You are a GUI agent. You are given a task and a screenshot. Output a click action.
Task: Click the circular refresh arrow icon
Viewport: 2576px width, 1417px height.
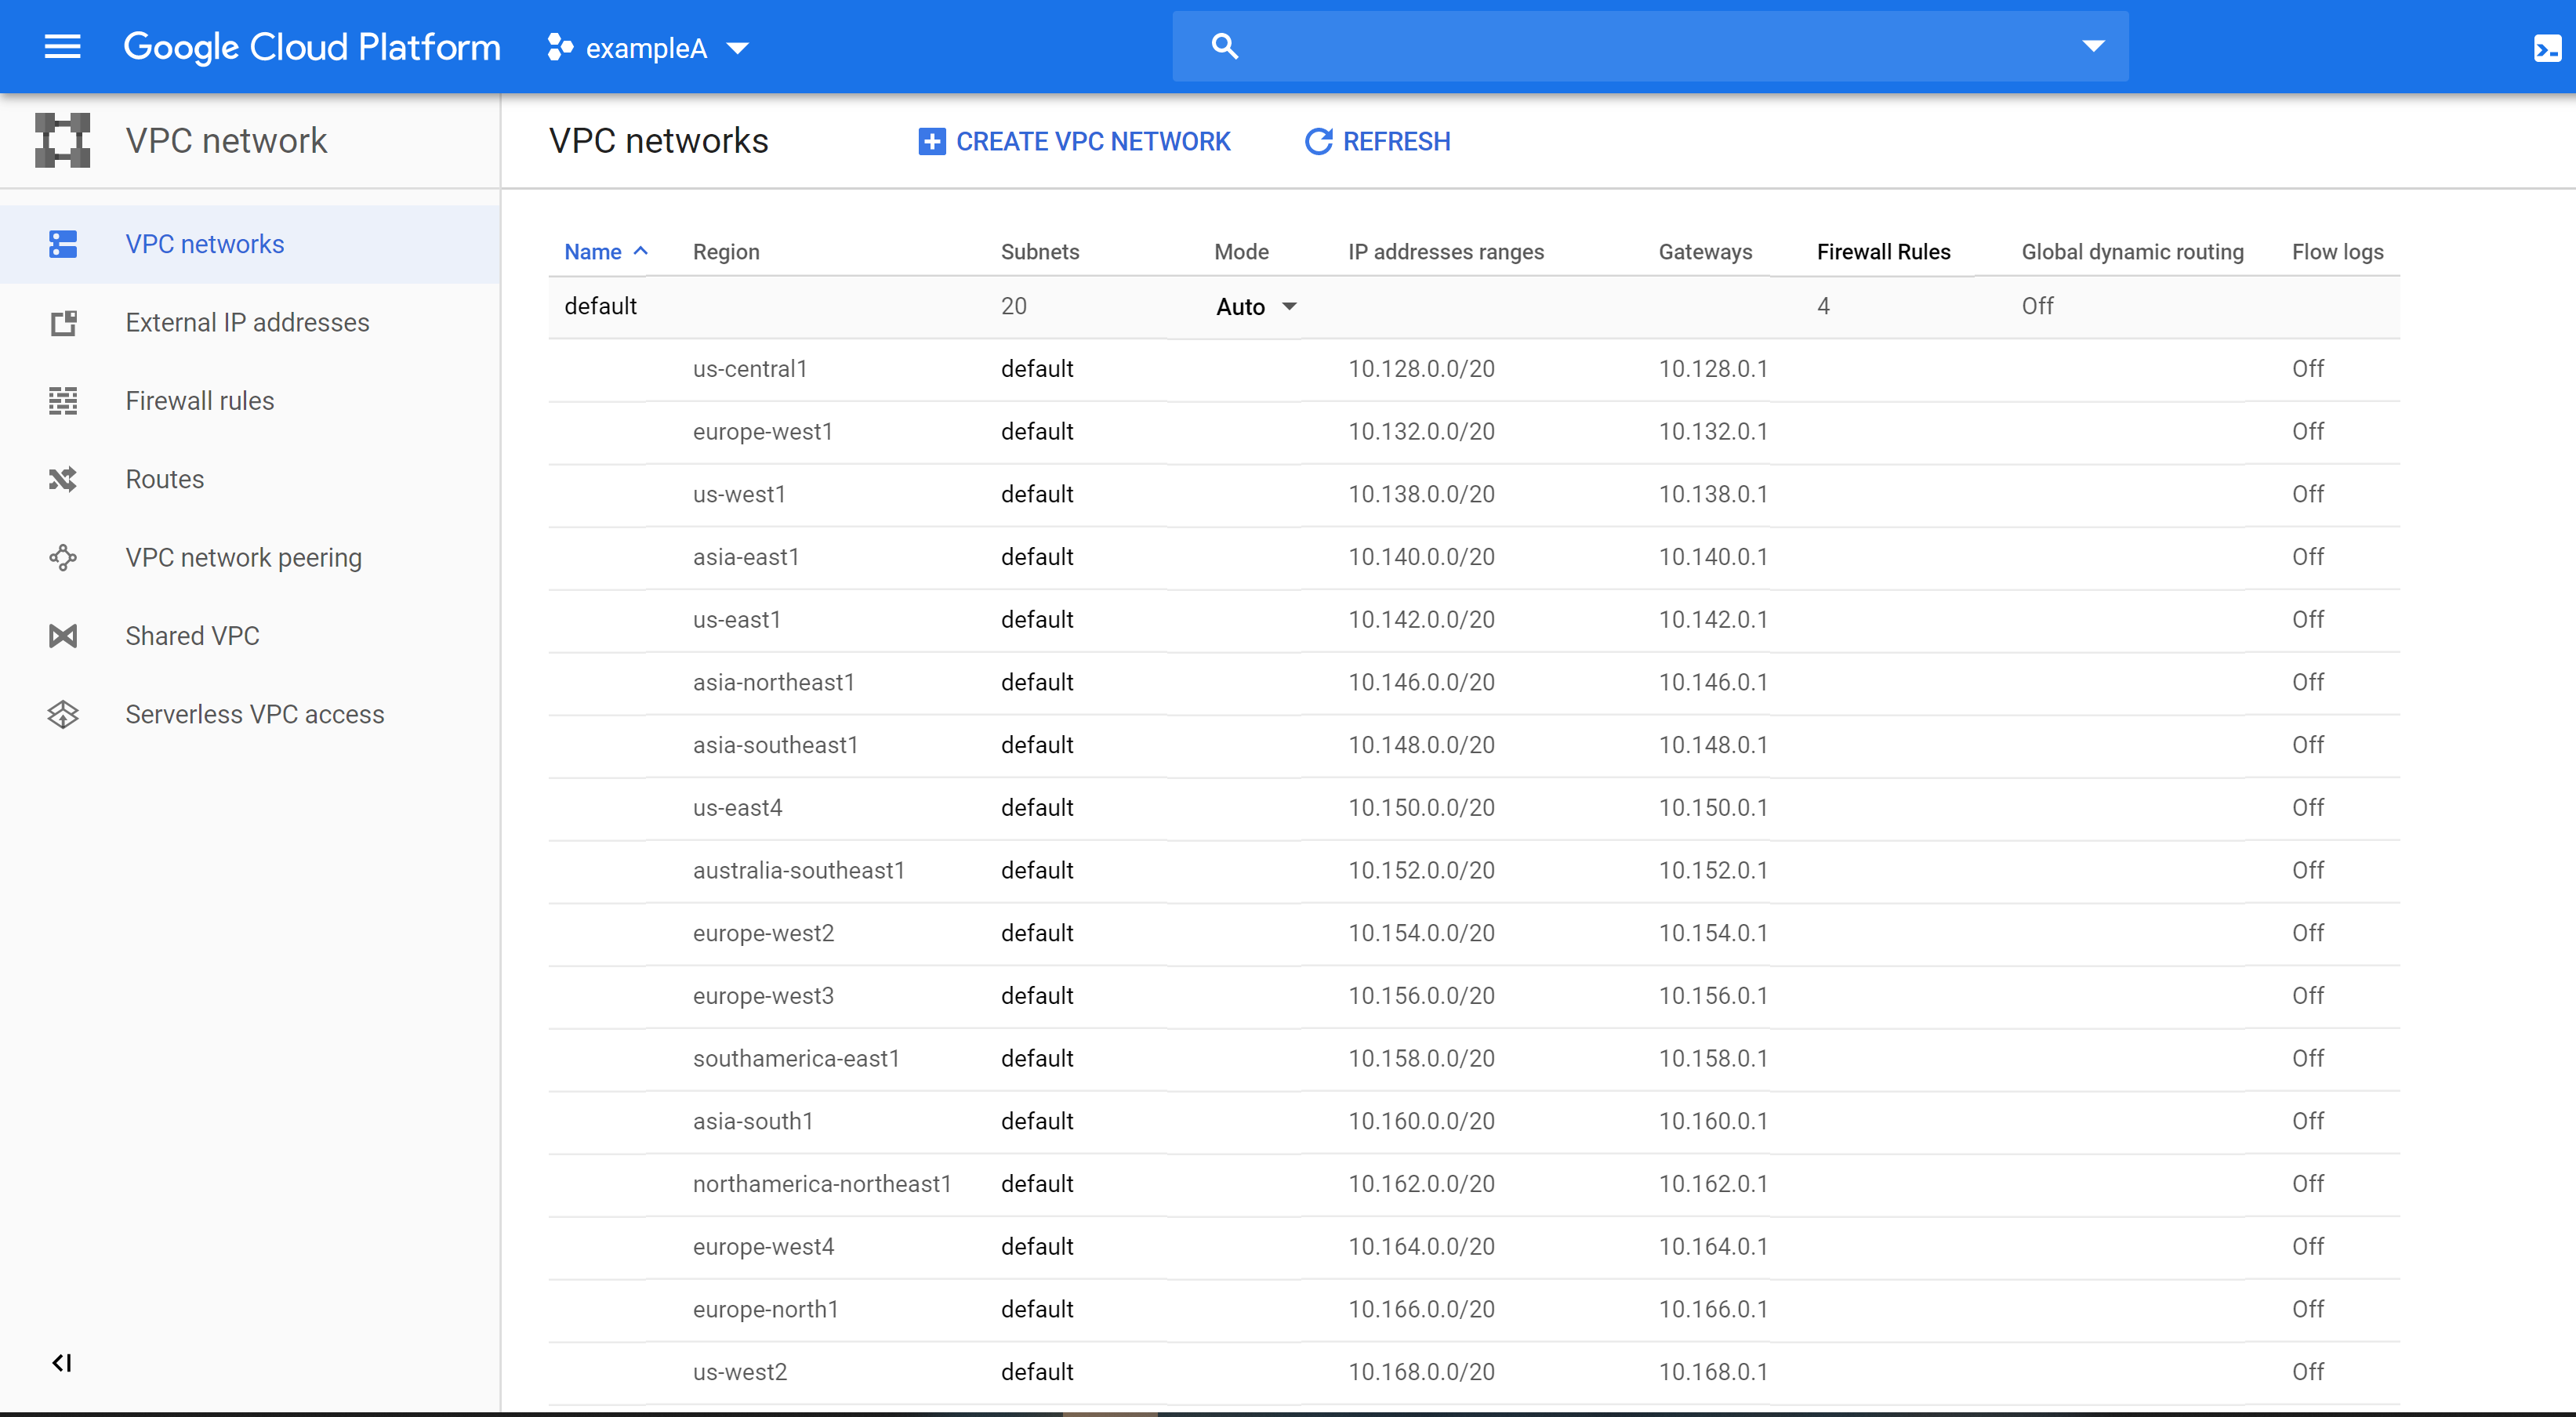point(1318,142)
